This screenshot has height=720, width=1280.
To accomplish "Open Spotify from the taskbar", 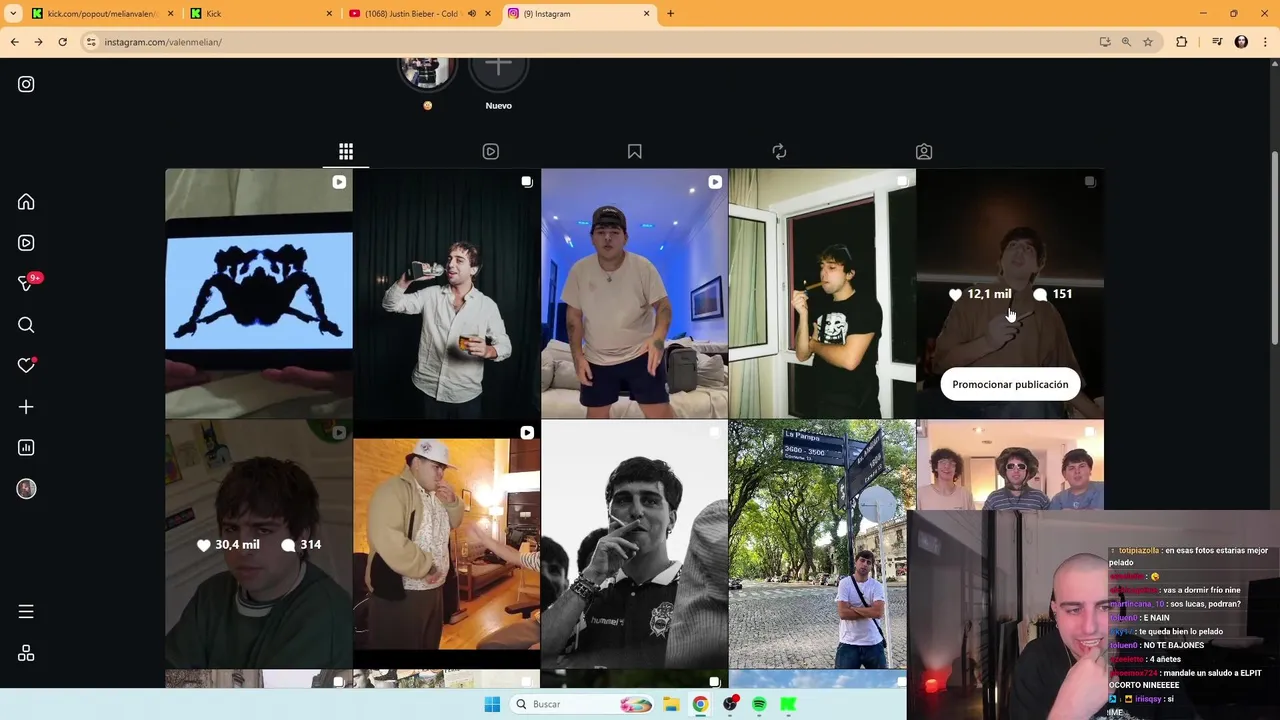I will [759, 704].
